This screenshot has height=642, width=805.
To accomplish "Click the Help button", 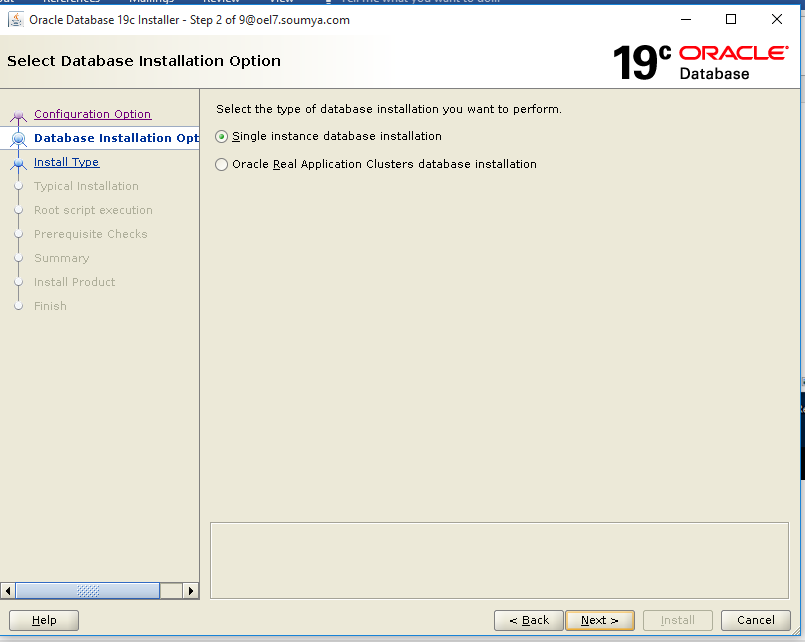I will click(44, 620).
